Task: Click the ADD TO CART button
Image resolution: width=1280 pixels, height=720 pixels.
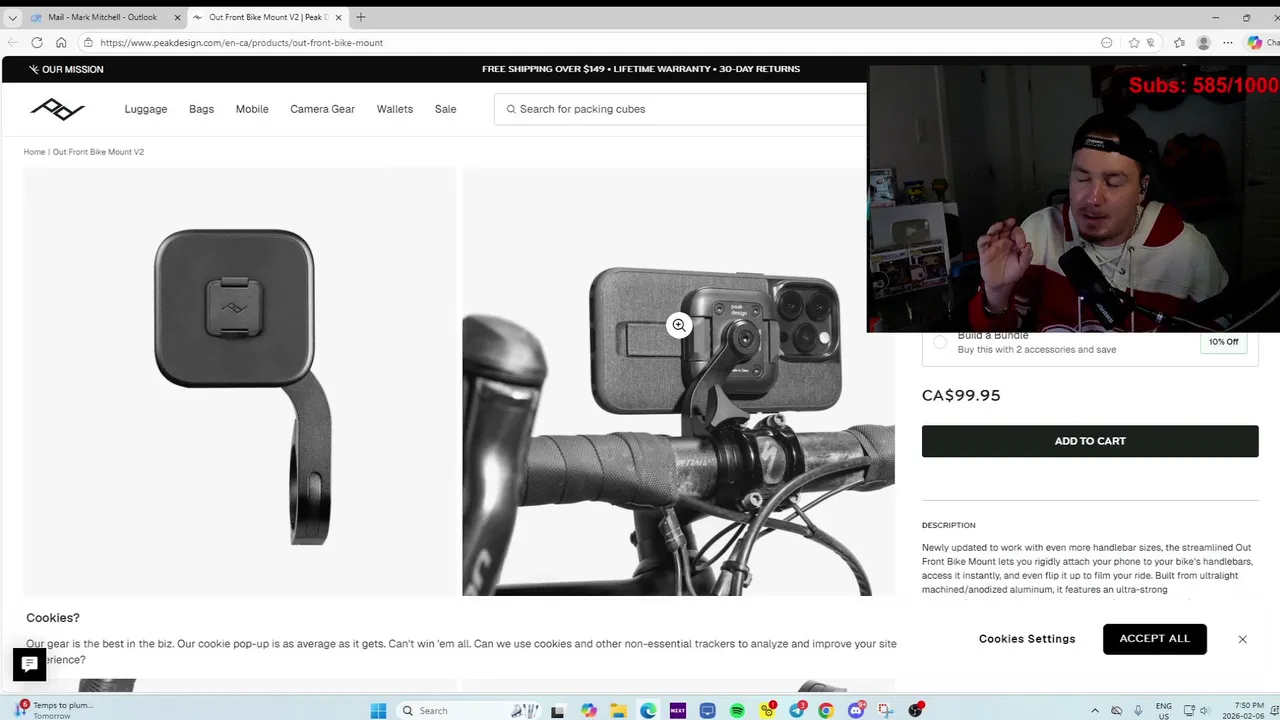Action: (x=1090, y=441)
